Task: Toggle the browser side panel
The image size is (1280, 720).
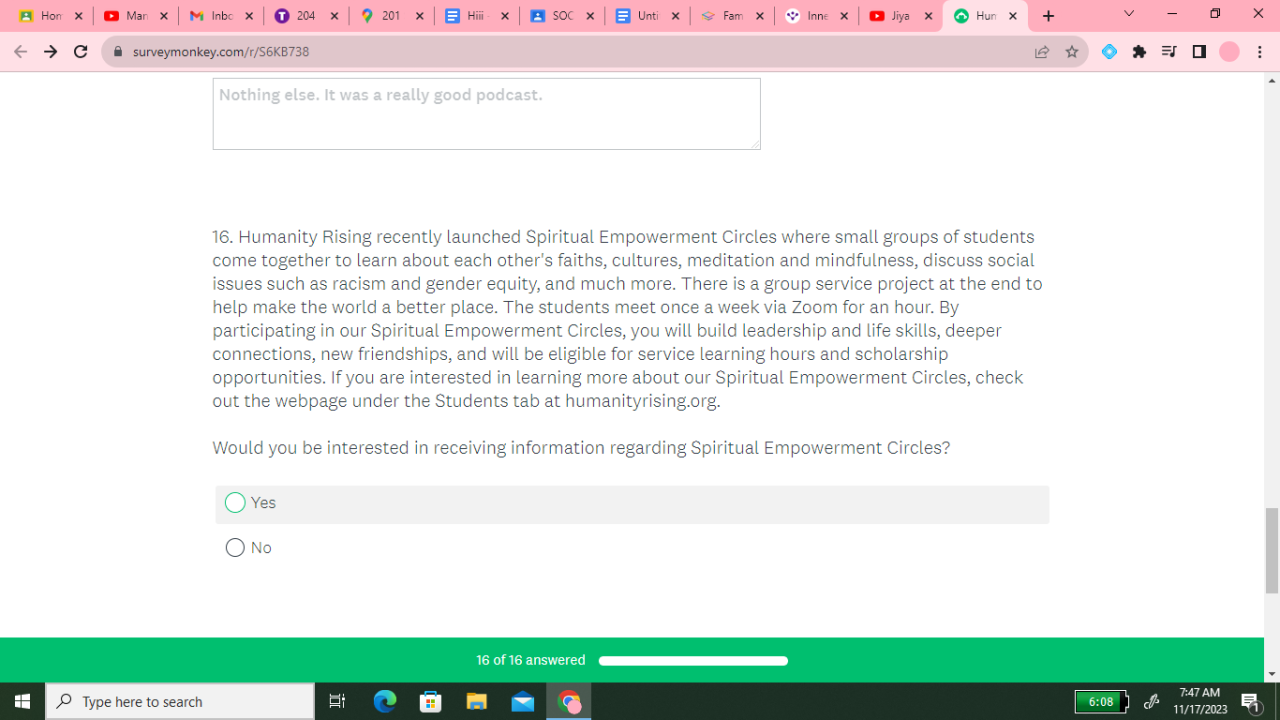Action: click(1199, 52)
